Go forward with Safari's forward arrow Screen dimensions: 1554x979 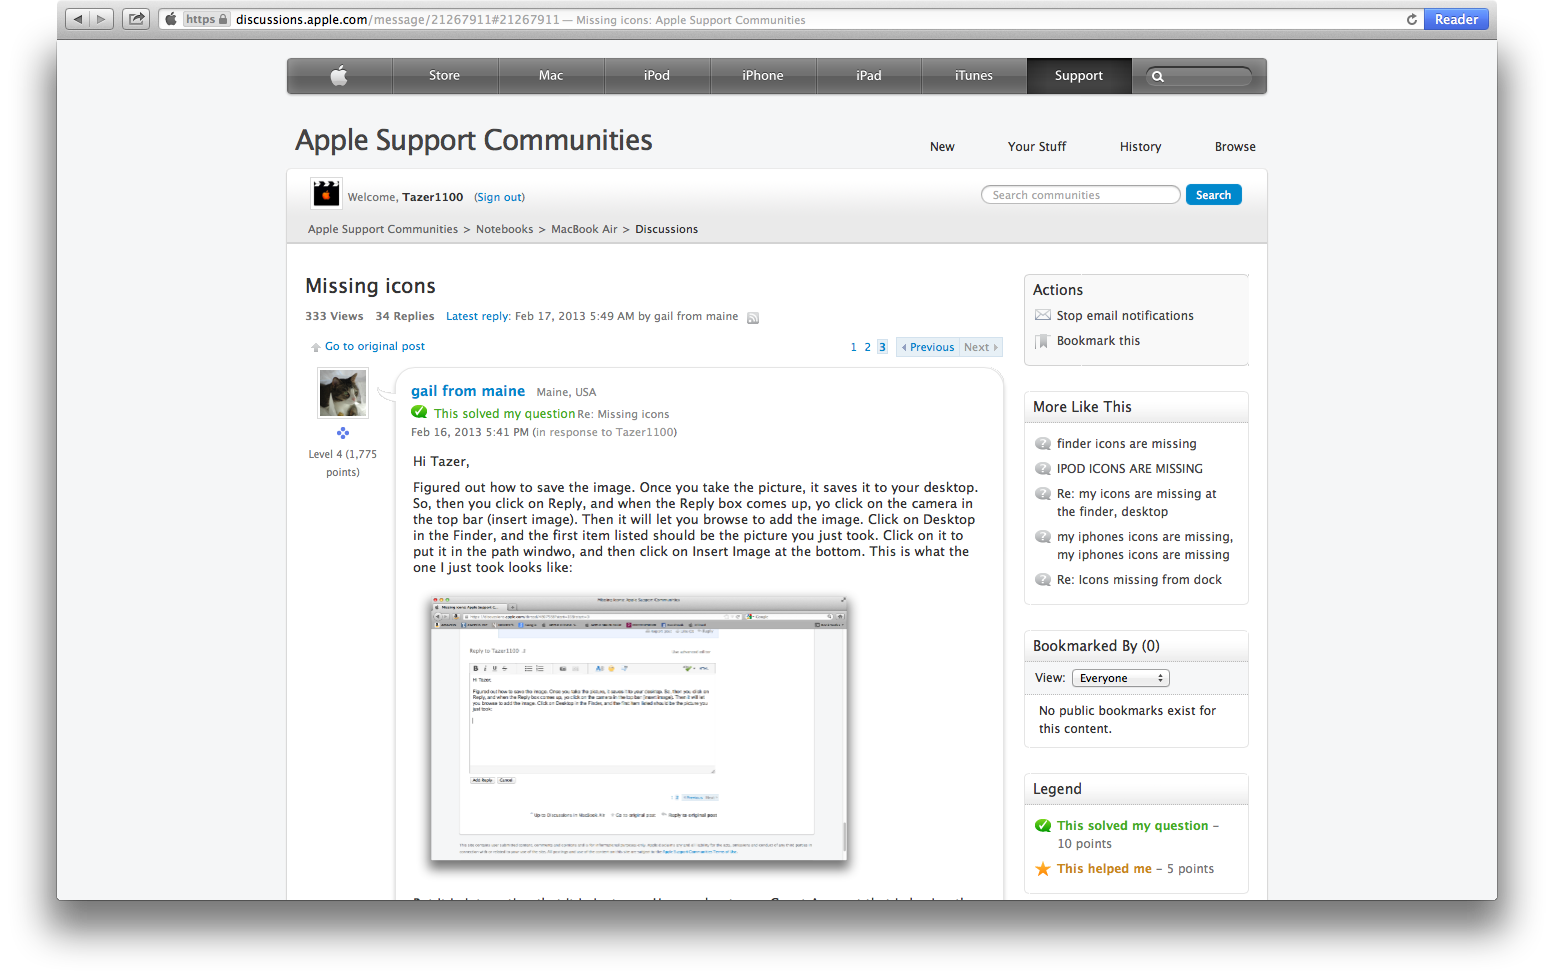pos(101,19)
